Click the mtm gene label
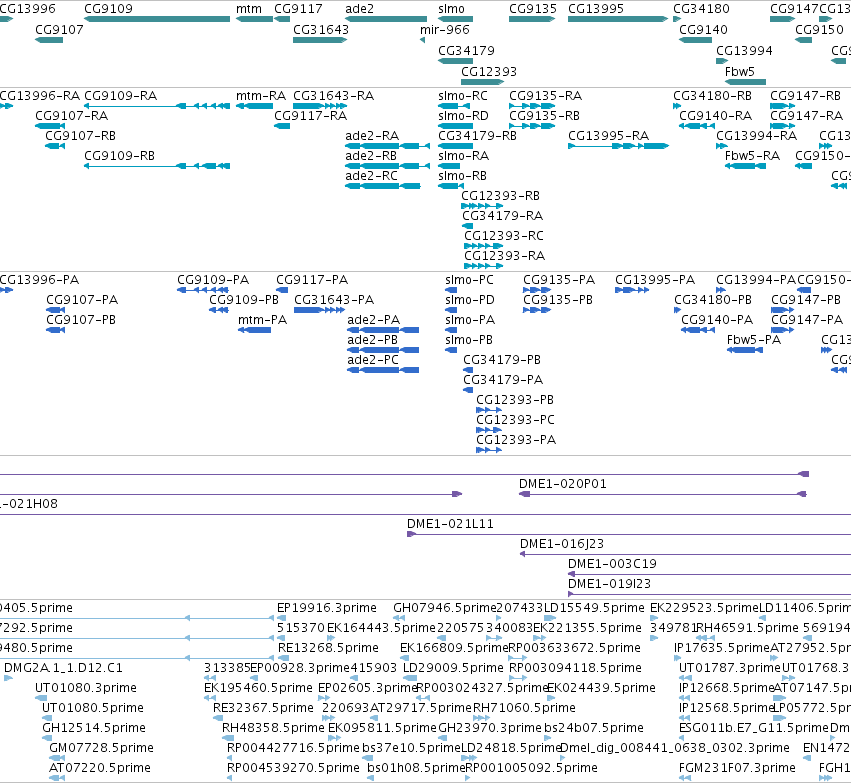The image size is (851, 783). [249, 9]
